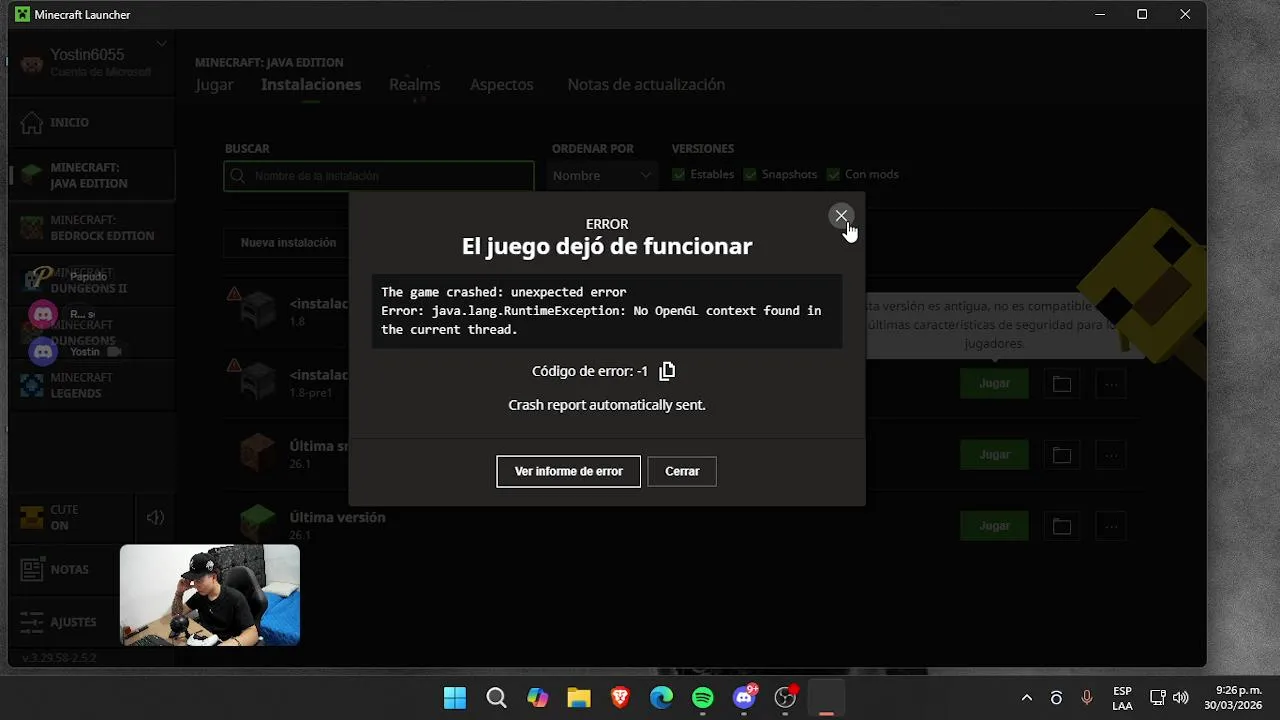Screen dimensions: 1280x720
Task: Open volume control in the system tray
Action: 1180,698
